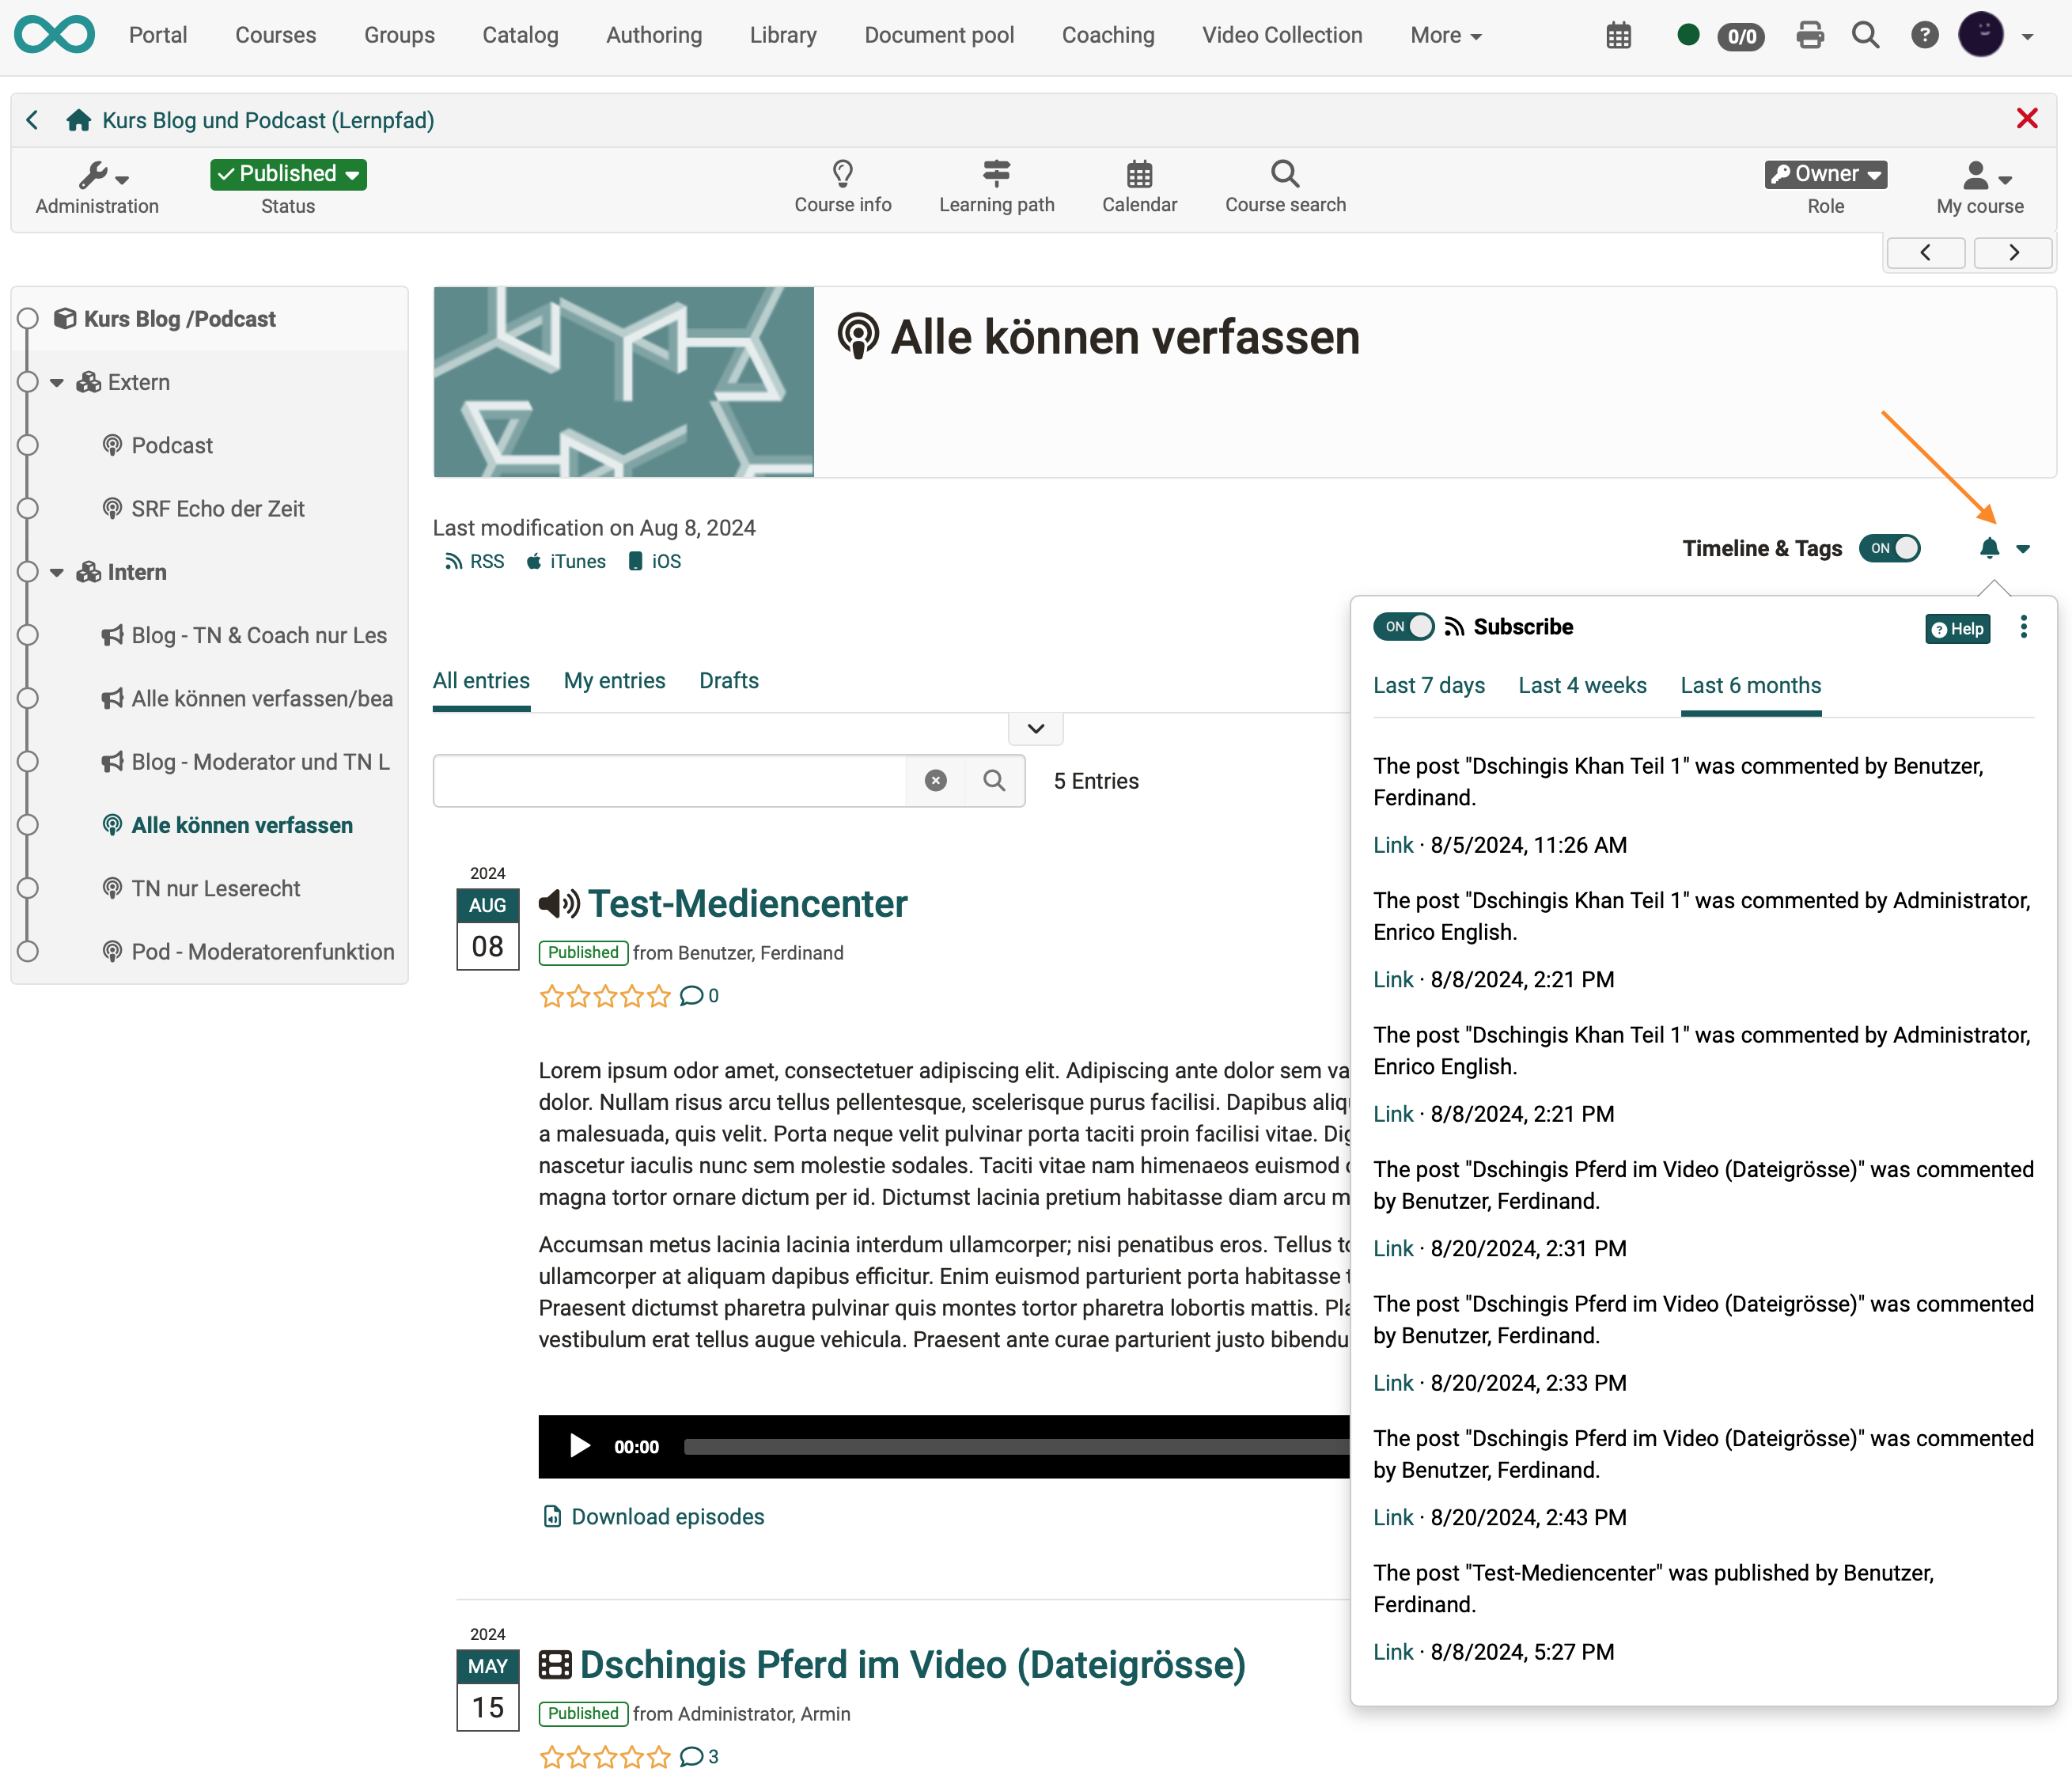Open the search magnifier in top bar
The image size is (2072, 1791).
[x=1865, y=36]
